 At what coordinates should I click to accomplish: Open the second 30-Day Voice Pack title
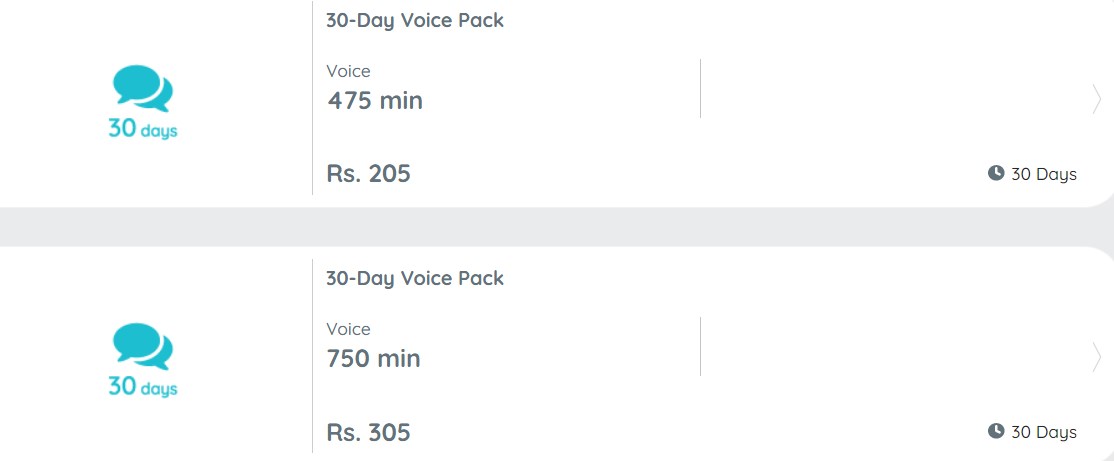pyautogui.click(x=415, y=278)
